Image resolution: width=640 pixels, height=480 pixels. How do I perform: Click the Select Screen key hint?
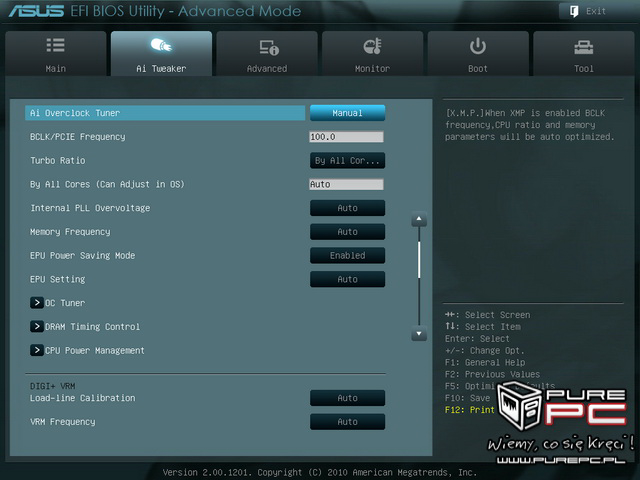[x=488, y=315]
